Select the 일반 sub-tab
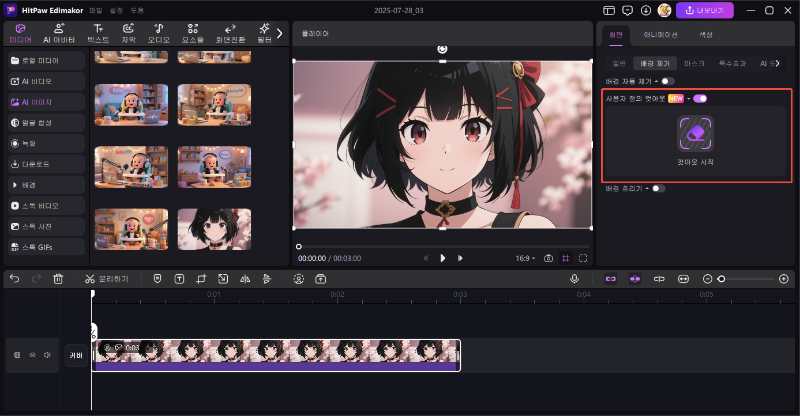The image size is (800, 416). tap(618, 63)
